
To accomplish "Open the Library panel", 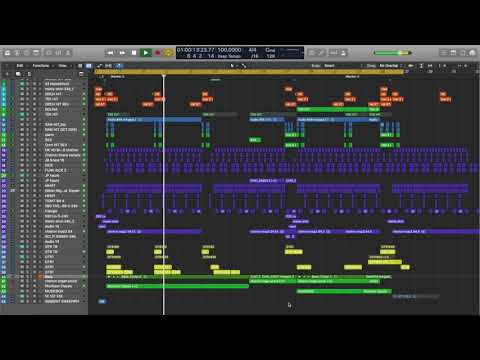I will (7, 53).
